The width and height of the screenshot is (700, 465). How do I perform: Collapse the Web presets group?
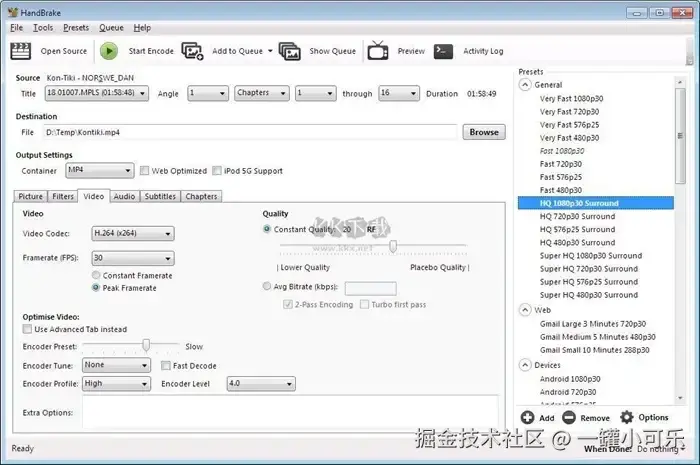tap(525, 310)
